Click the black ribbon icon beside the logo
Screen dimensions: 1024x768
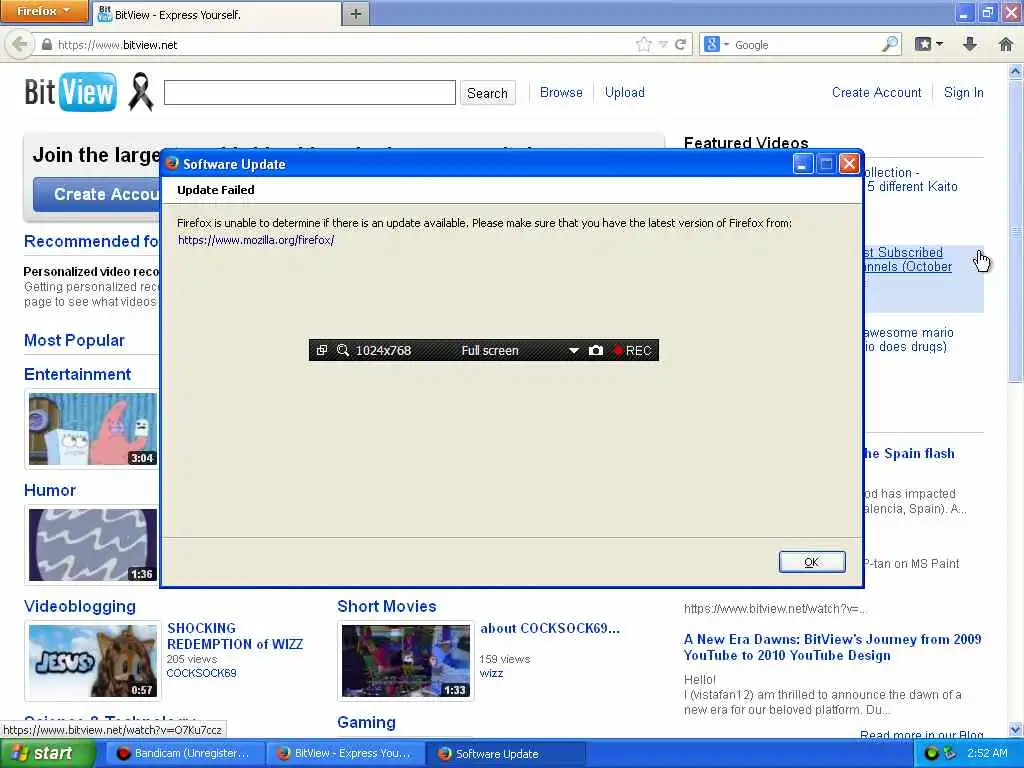140,92
